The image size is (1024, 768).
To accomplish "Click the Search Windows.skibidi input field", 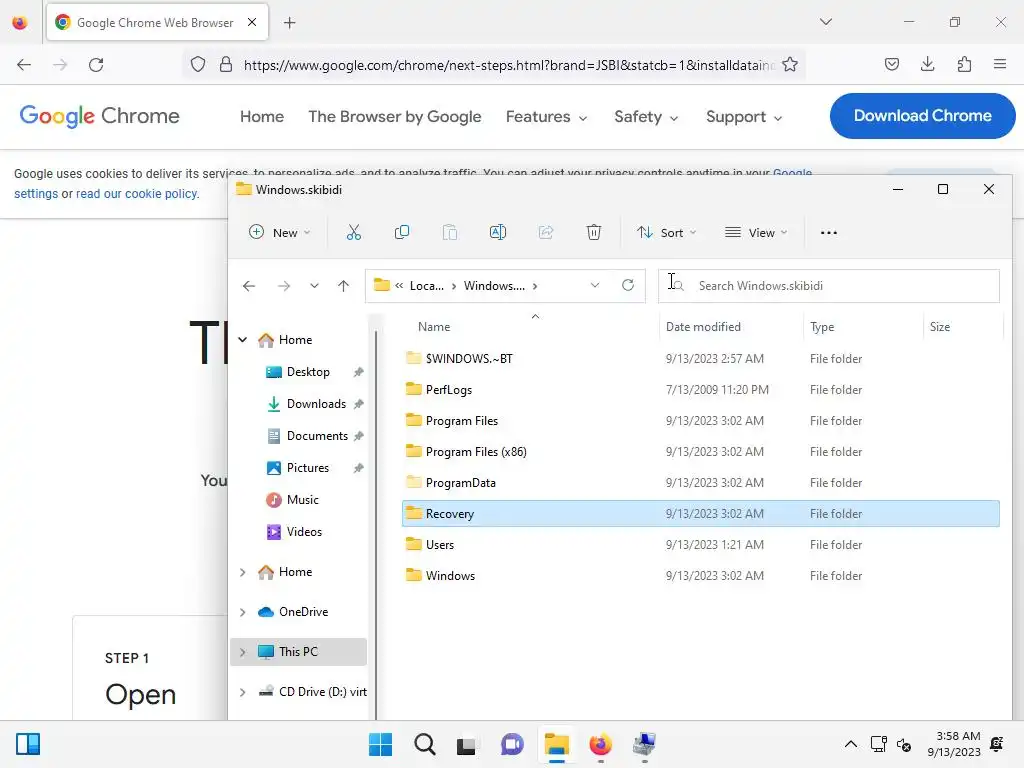I will pyautogui.click(x=828, y=286).
